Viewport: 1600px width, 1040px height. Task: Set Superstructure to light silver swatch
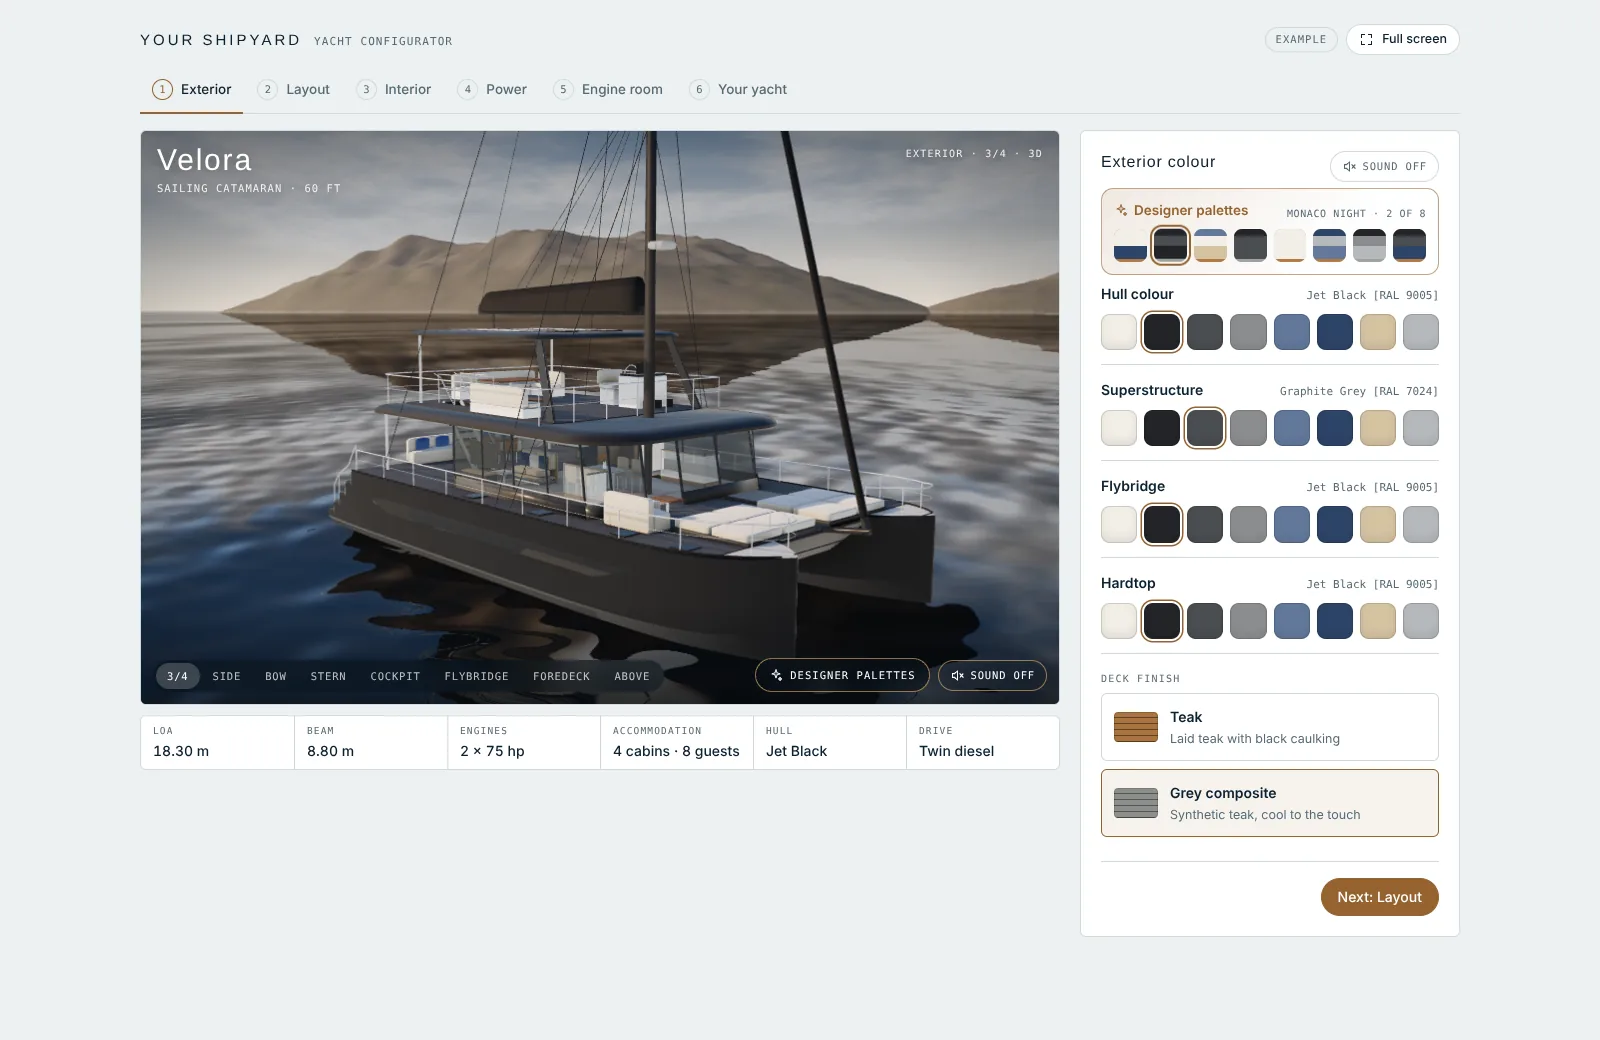click(x=1421, y=428)
